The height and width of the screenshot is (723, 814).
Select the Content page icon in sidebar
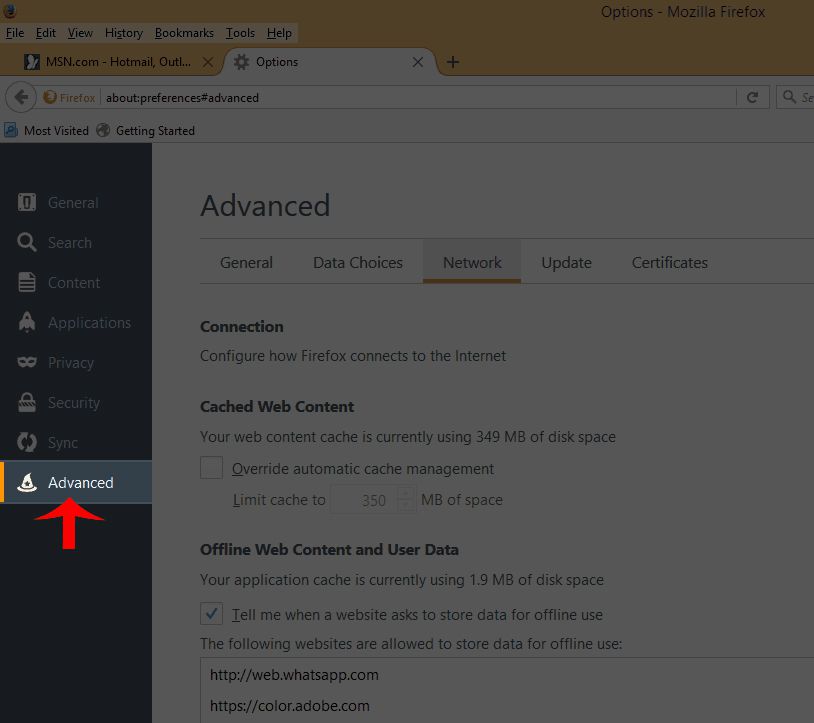(x=28, y=283)
